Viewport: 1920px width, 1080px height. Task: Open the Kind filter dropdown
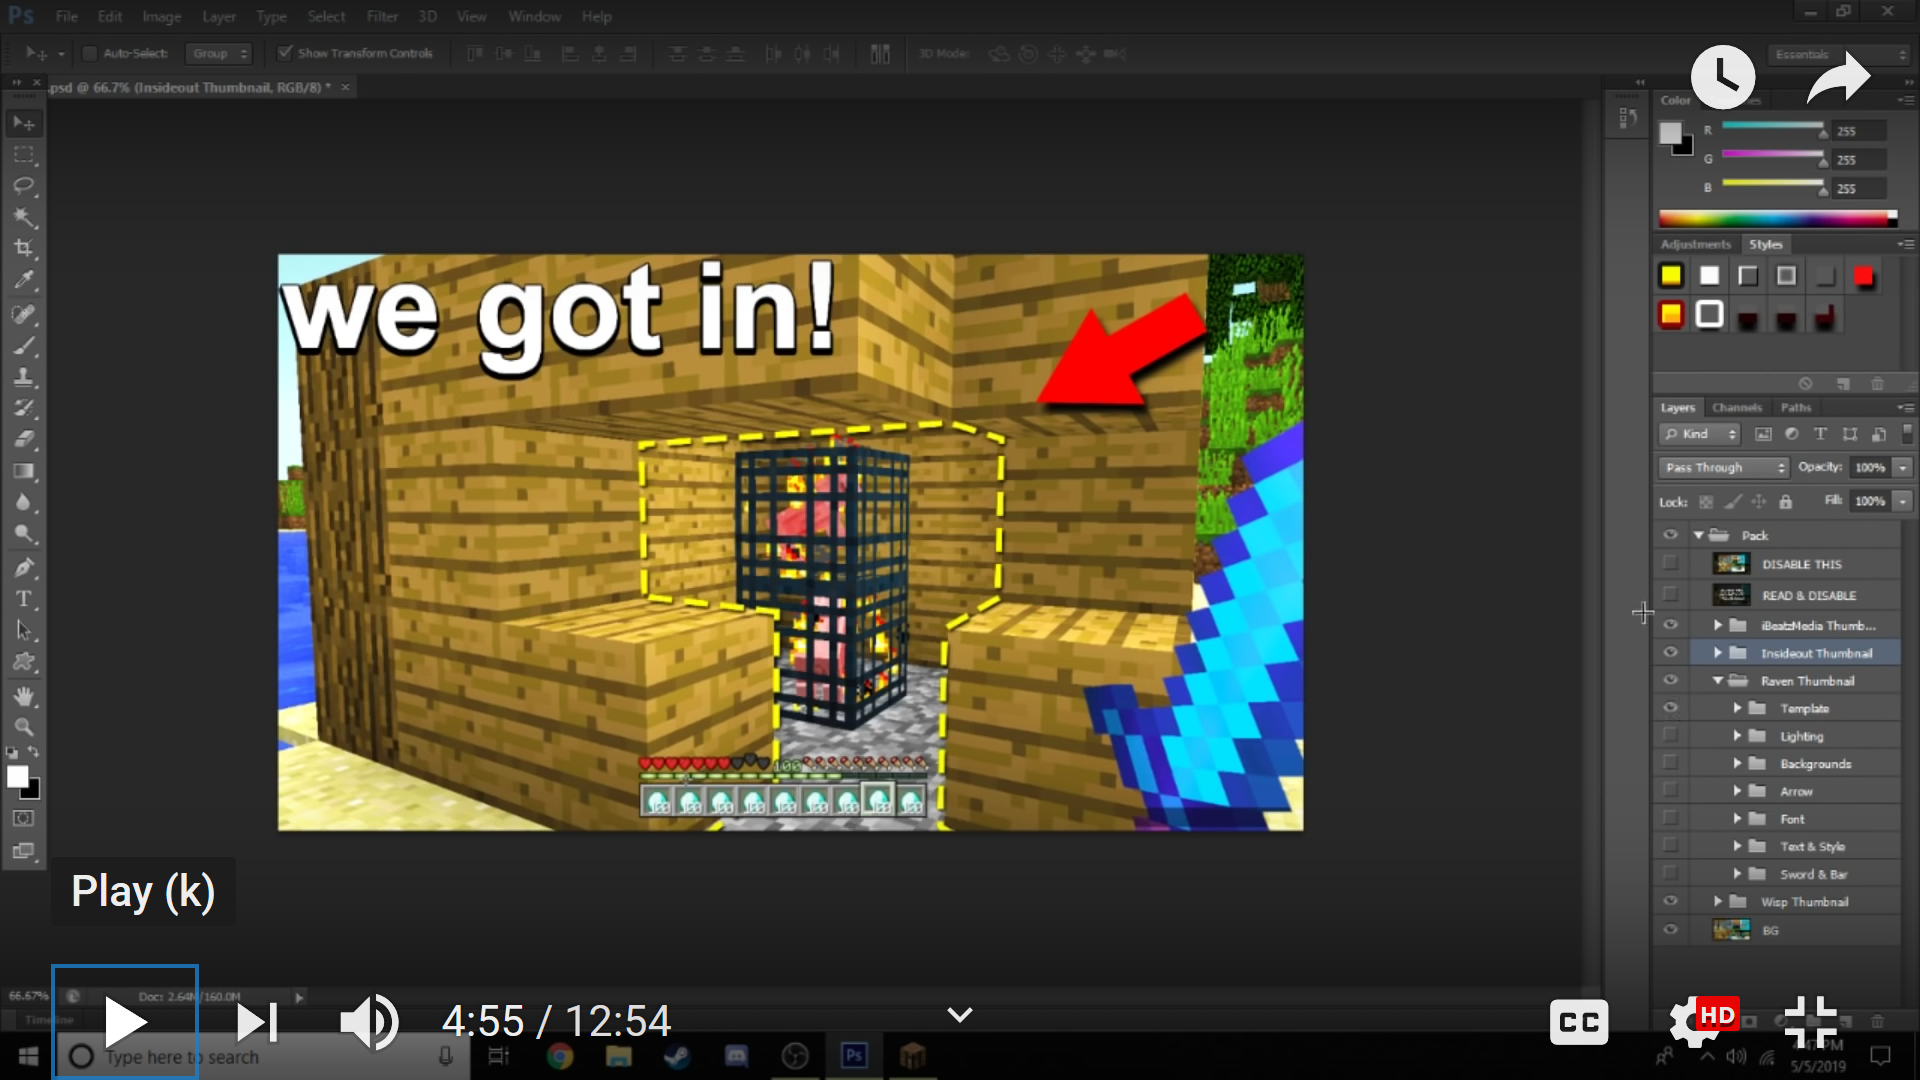(1700, 434)
